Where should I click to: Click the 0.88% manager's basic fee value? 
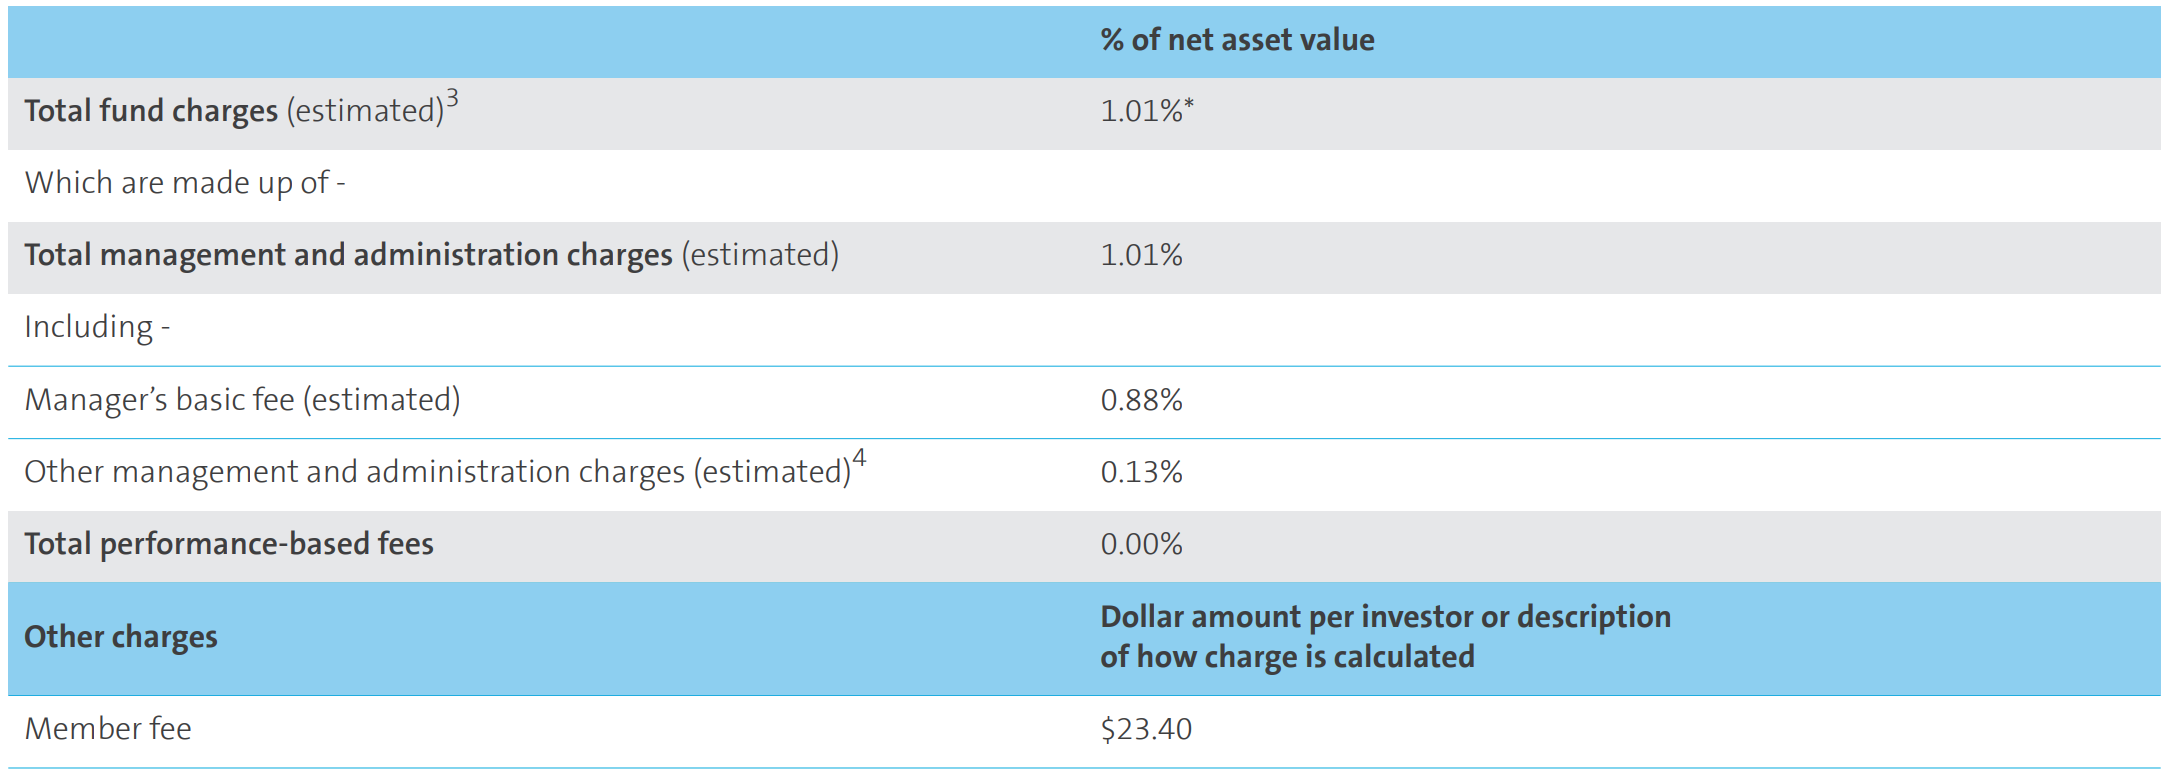[x=1141, y=400]
